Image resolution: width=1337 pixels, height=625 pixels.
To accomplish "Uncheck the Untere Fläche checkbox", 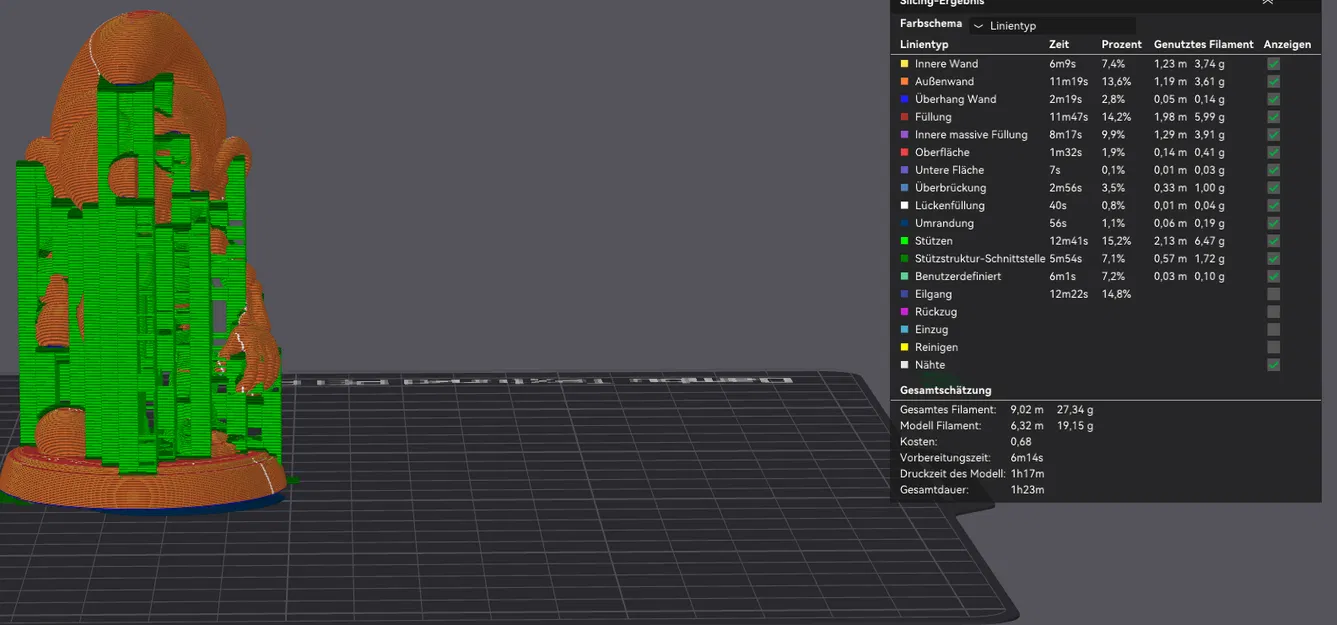I will pos(1273,170).
